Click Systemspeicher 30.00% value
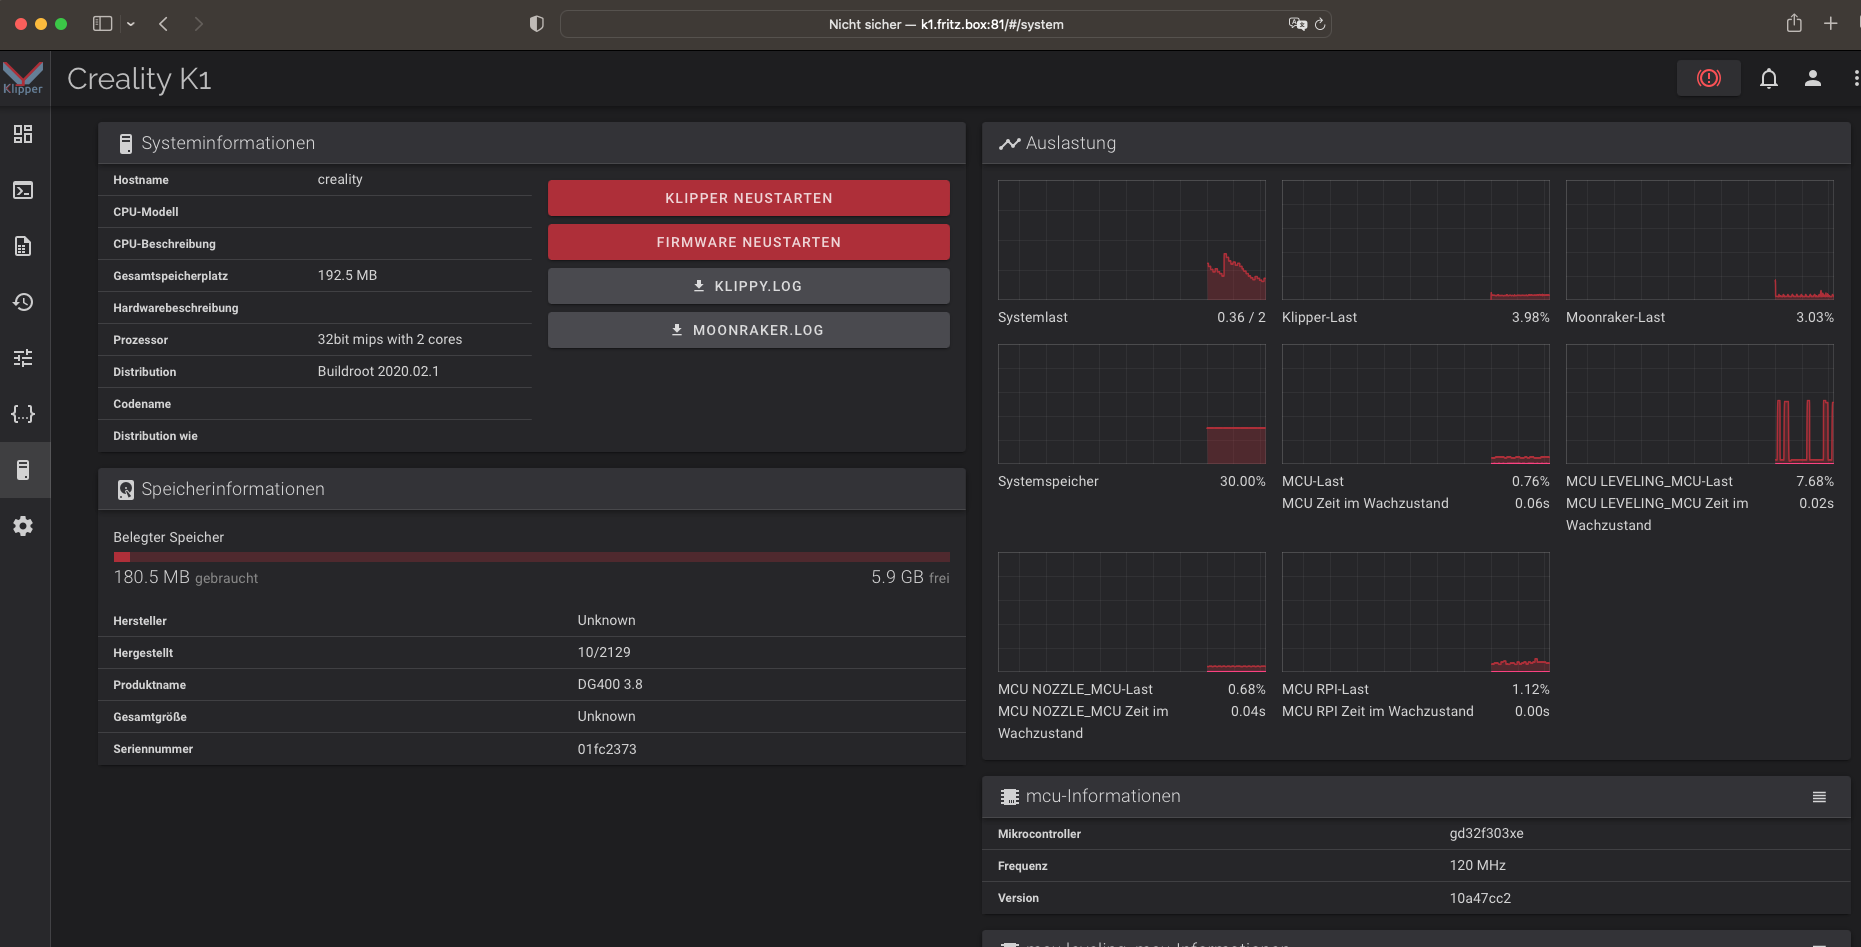 (1242, 481)
